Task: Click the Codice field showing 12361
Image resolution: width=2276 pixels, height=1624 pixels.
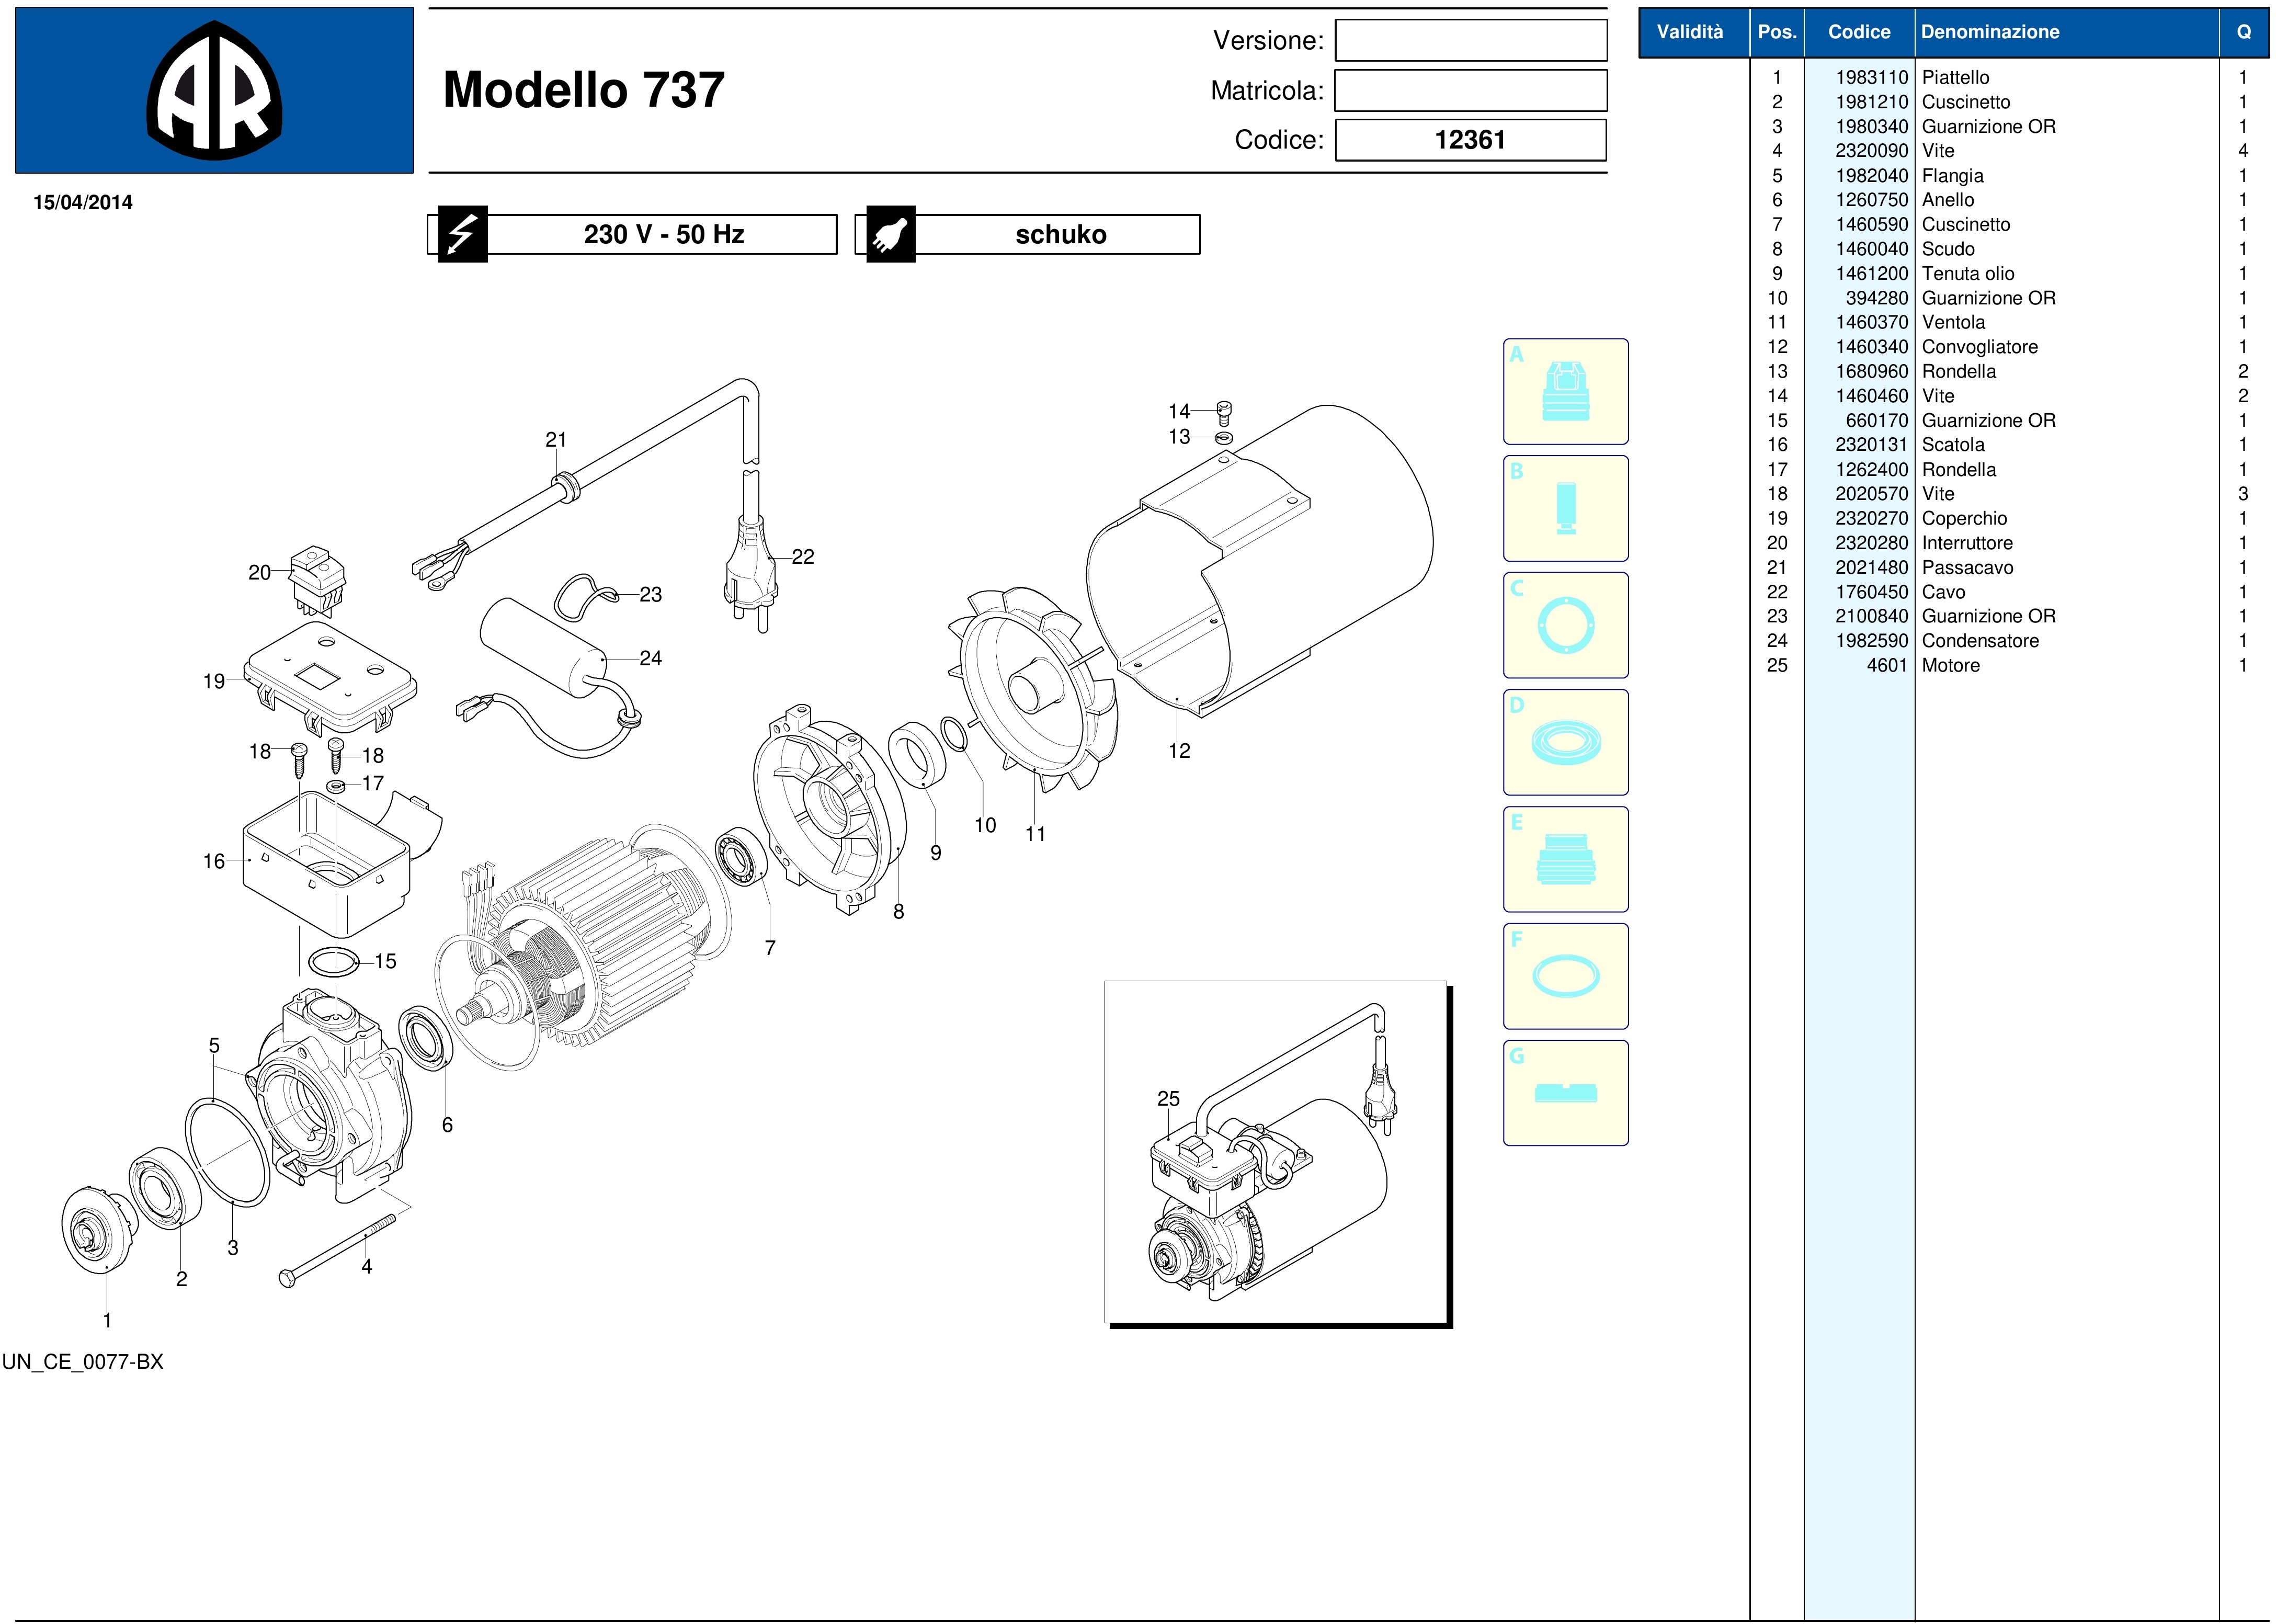Action: click(x=1470, y=140)
